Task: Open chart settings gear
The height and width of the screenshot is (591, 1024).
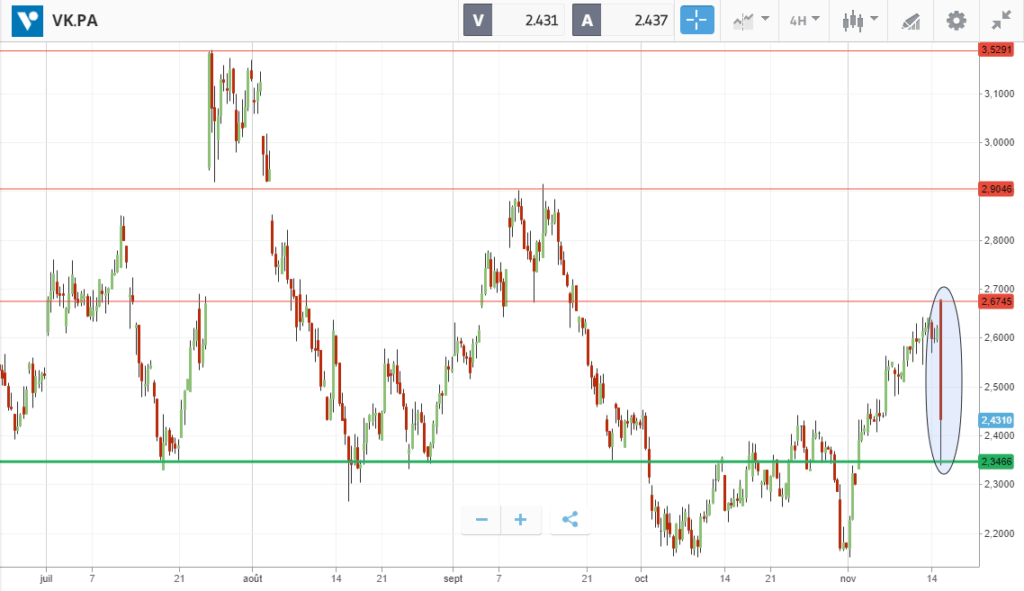Action: coord(956,21)
